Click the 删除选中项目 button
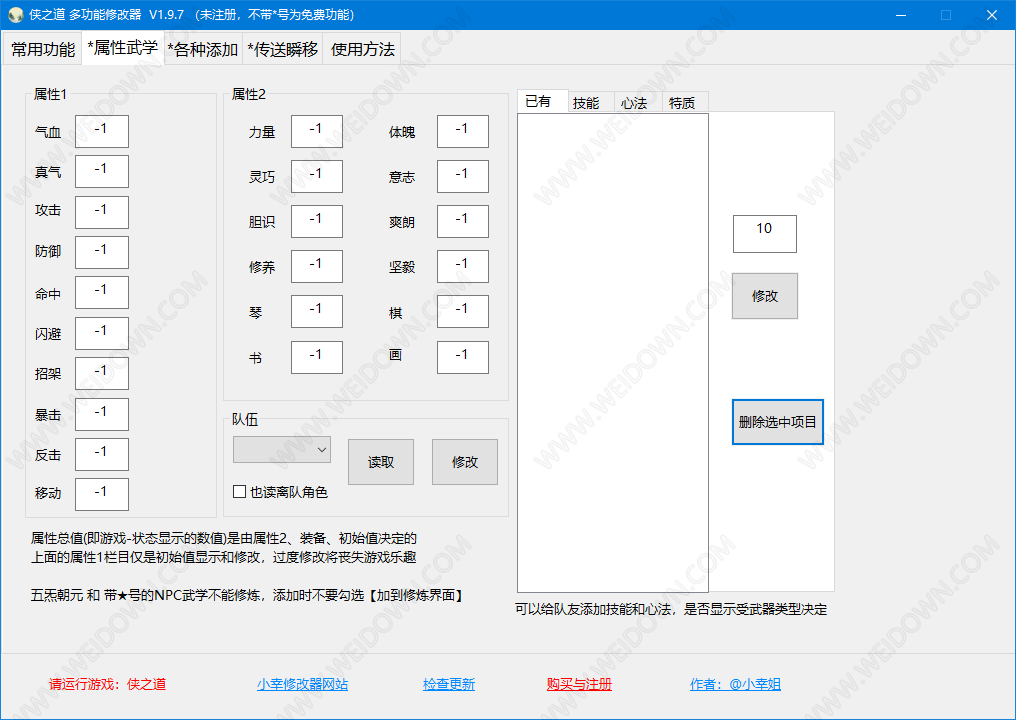Screen dimensions: 1016x720 [778, 422]
